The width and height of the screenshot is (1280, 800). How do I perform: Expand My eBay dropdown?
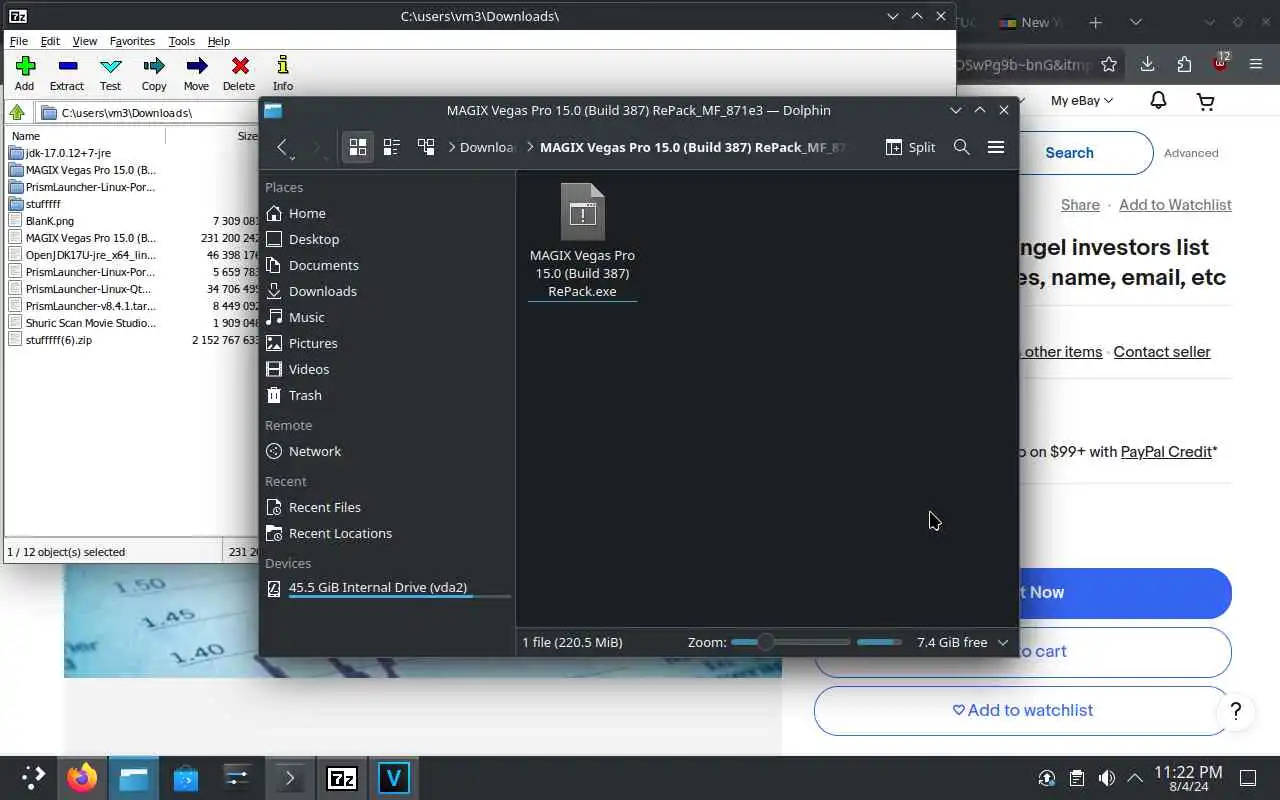1081,100
